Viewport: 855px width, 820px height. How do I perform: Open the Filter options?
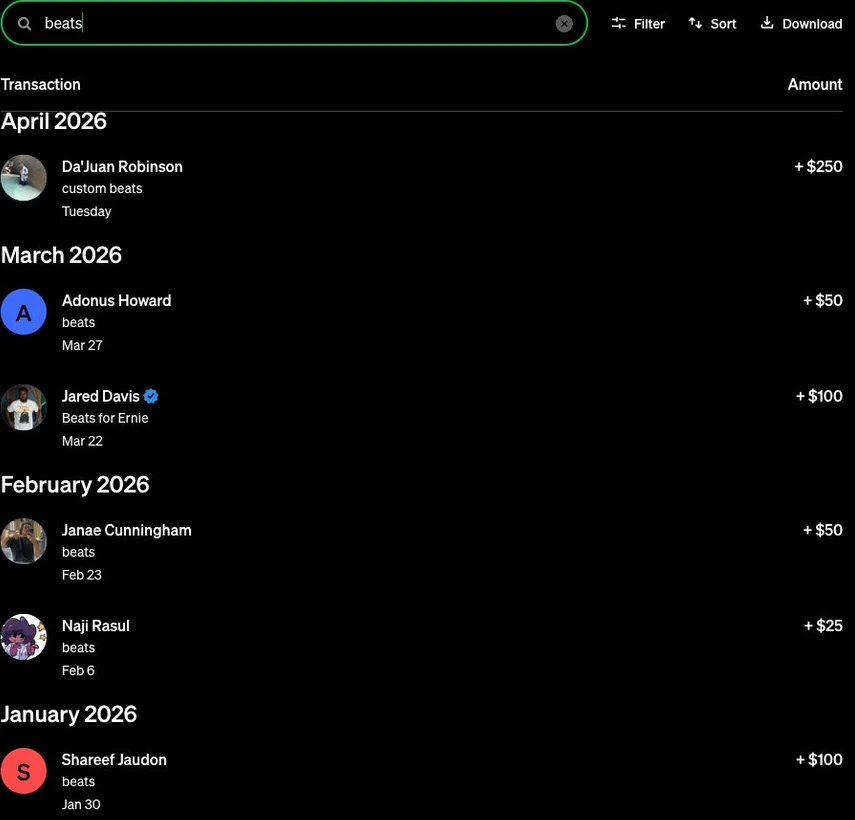(638, 23)
